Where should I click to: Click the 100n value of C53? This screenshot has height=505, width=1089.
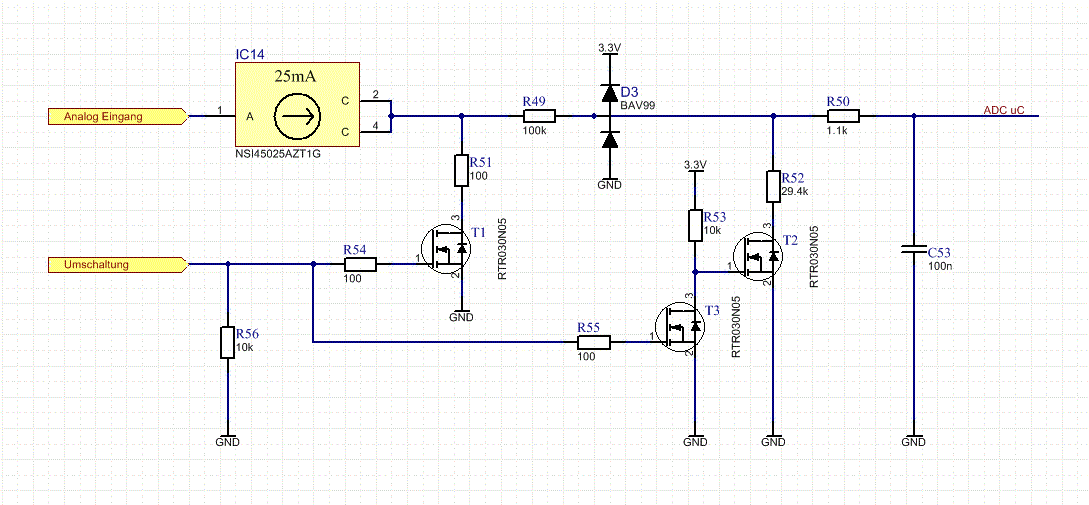[940, 265]
